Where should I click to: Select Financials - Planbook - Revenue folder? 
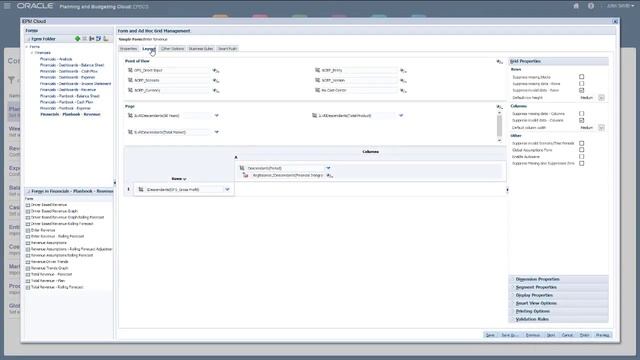click(x=70, y=114)
